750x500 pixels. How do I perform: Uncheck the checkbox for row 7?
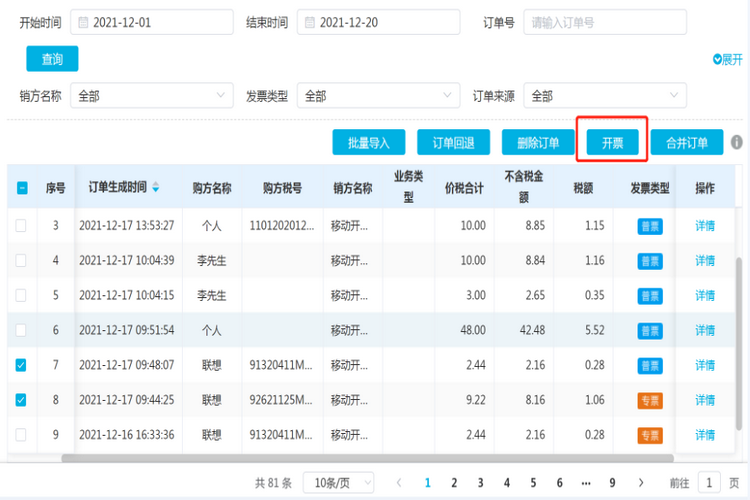tap(21, 365)
